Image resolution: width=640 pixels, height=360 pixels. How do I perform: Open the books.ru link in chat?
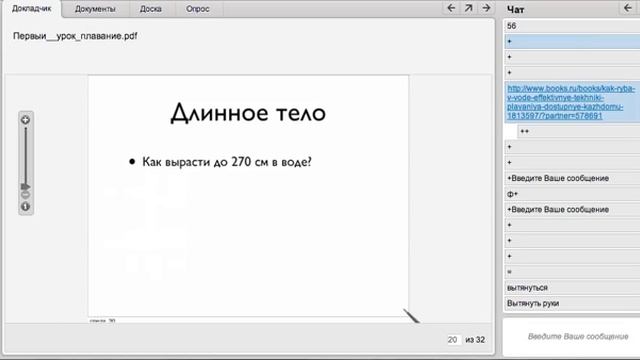(571, 102)
